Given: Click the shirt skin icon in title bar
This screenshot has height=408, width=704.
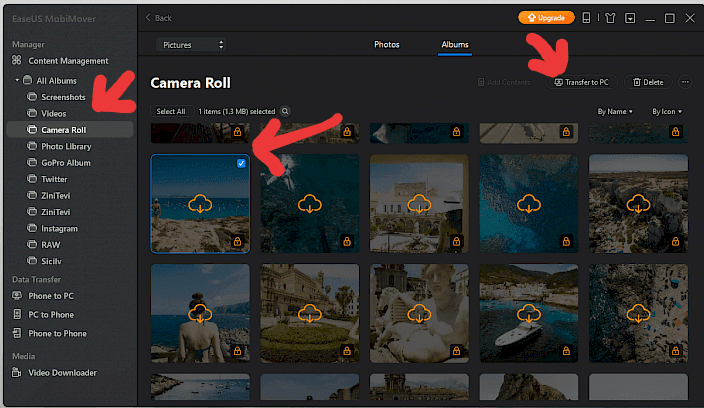Looking at the screenshot, I should coord(610,18).
